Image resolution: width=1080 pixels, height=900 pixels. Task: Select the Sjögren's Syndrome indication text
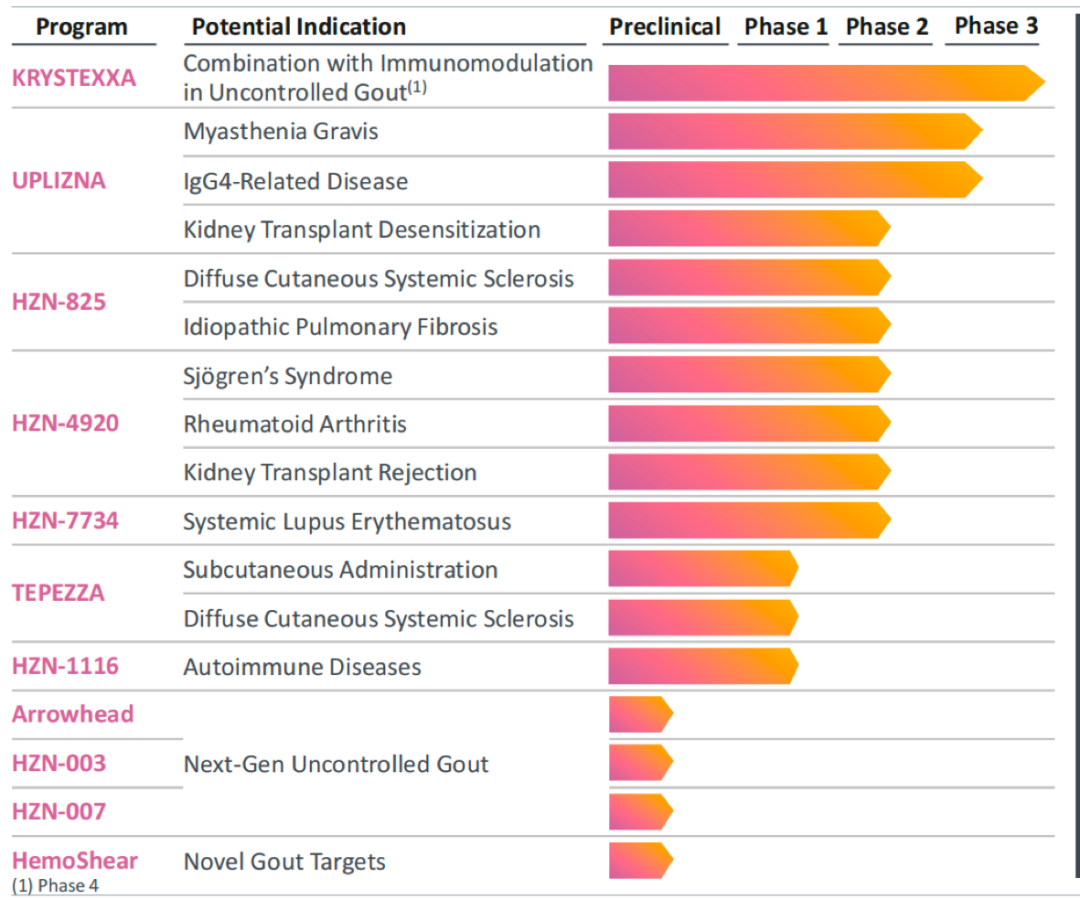[x=288, y=376]
